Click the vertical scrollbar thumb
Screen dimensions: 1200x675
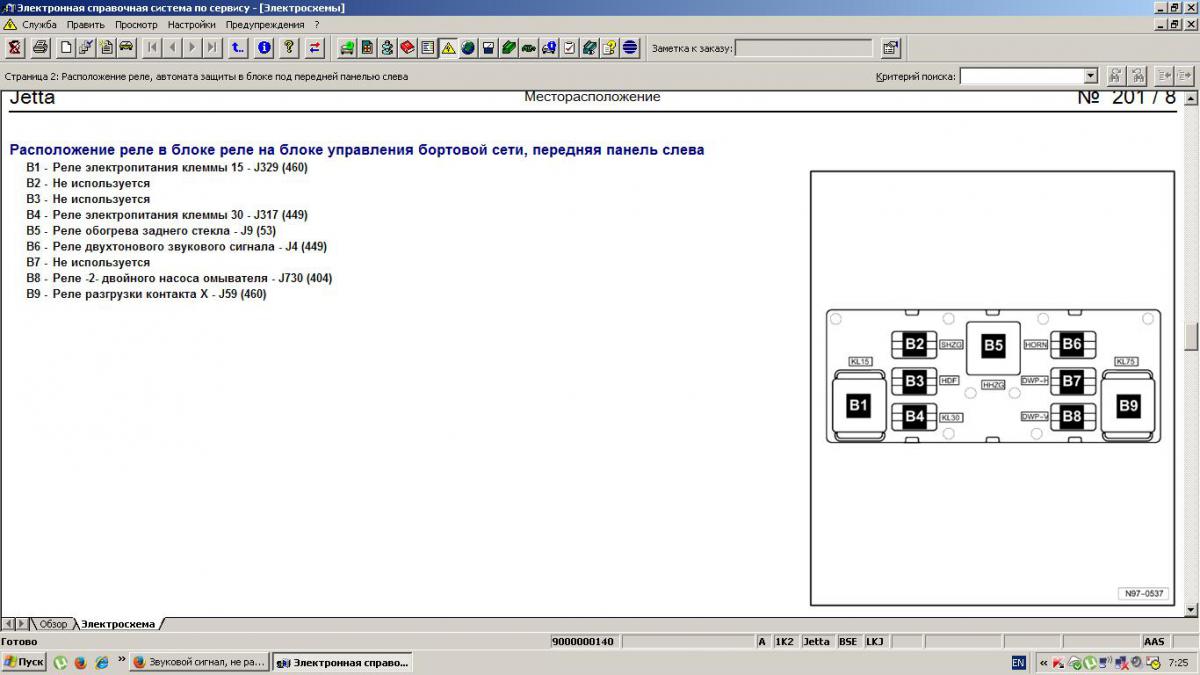pos(1190,336)
